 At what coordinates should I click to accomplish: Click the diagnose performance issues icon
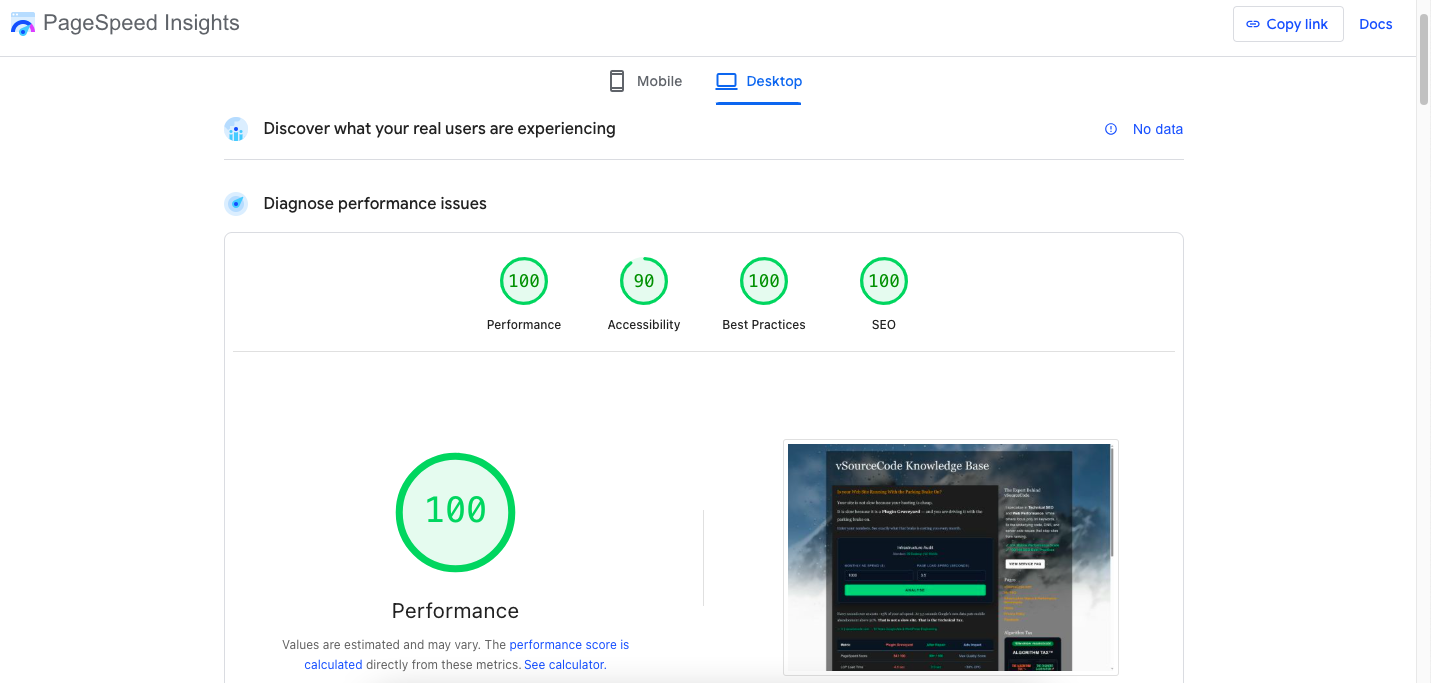pyautogui.click(x=236, y=204)
